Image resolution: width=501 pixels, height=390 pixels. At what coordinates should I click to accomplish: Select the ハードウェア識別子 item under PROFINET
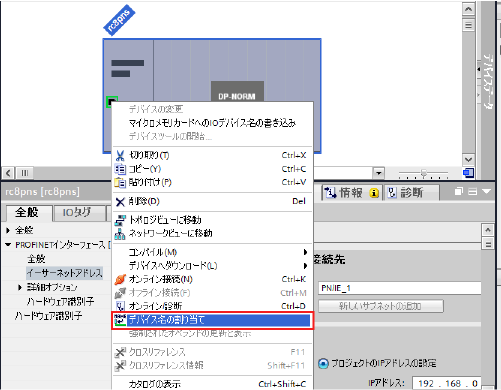[x=60, y=301]
